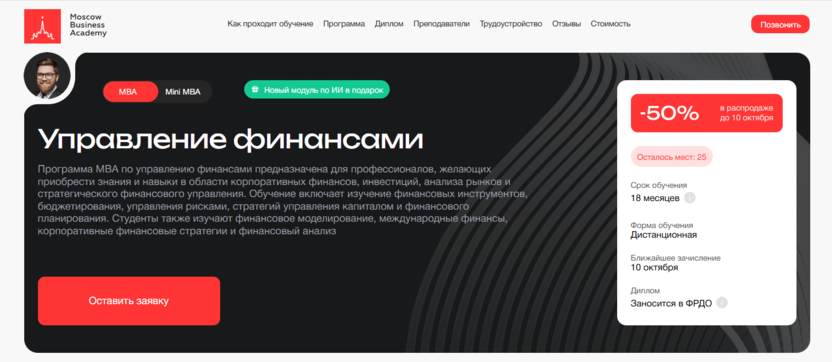The width and height of the screenshot is (832, 362).
Task: Open Как проходит обучение menu item
Action: (x=270, y=24)
